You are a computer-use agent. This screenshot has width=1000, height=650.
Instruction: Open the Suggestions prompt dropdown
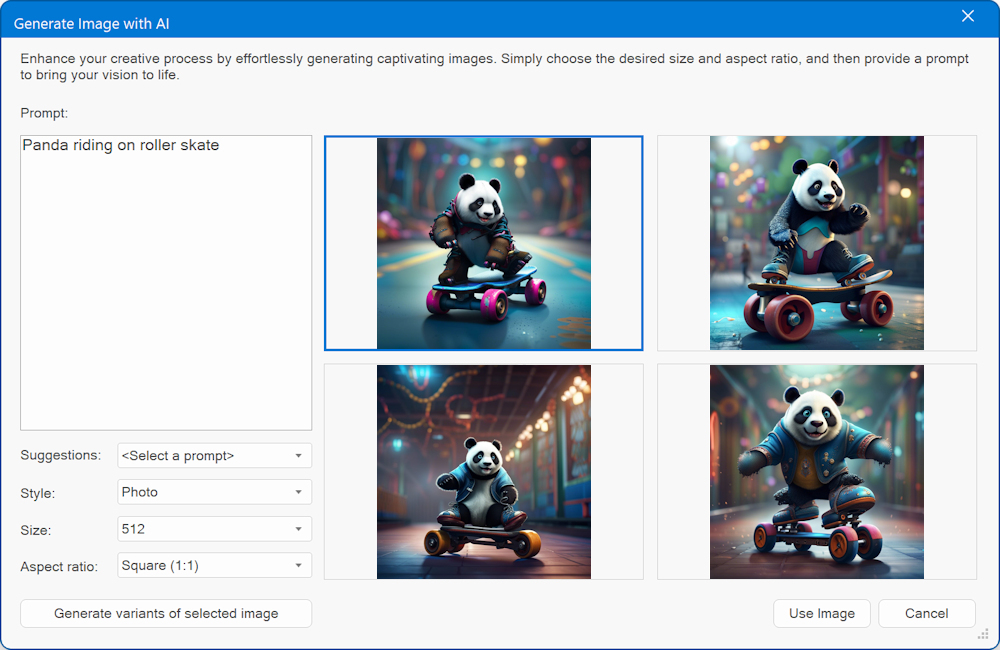[x=214, y=456]
